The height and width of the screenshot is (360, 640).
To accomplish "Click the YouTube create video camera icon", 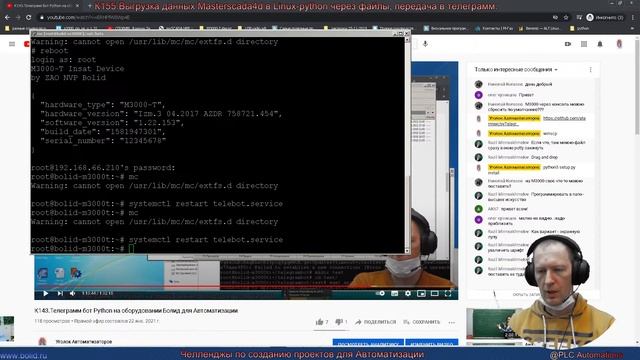I will coord(568,44).
